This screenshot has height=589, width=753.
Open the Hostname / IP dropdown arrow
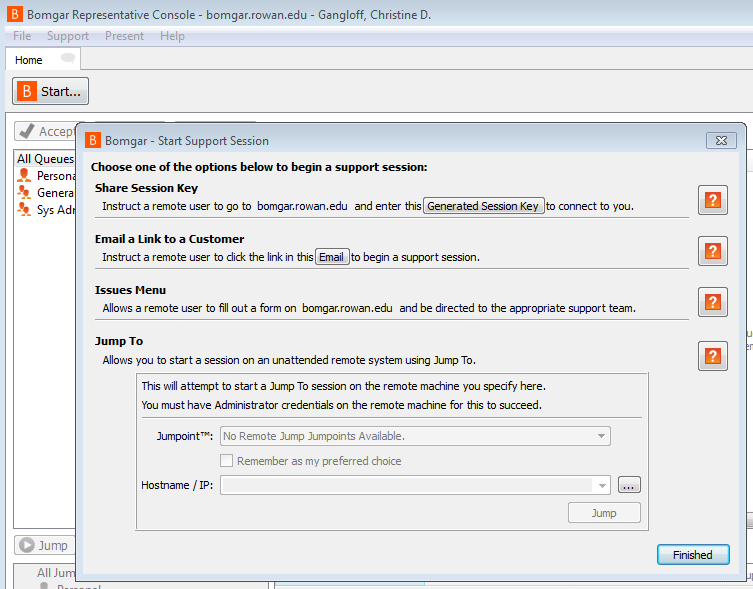601,485
